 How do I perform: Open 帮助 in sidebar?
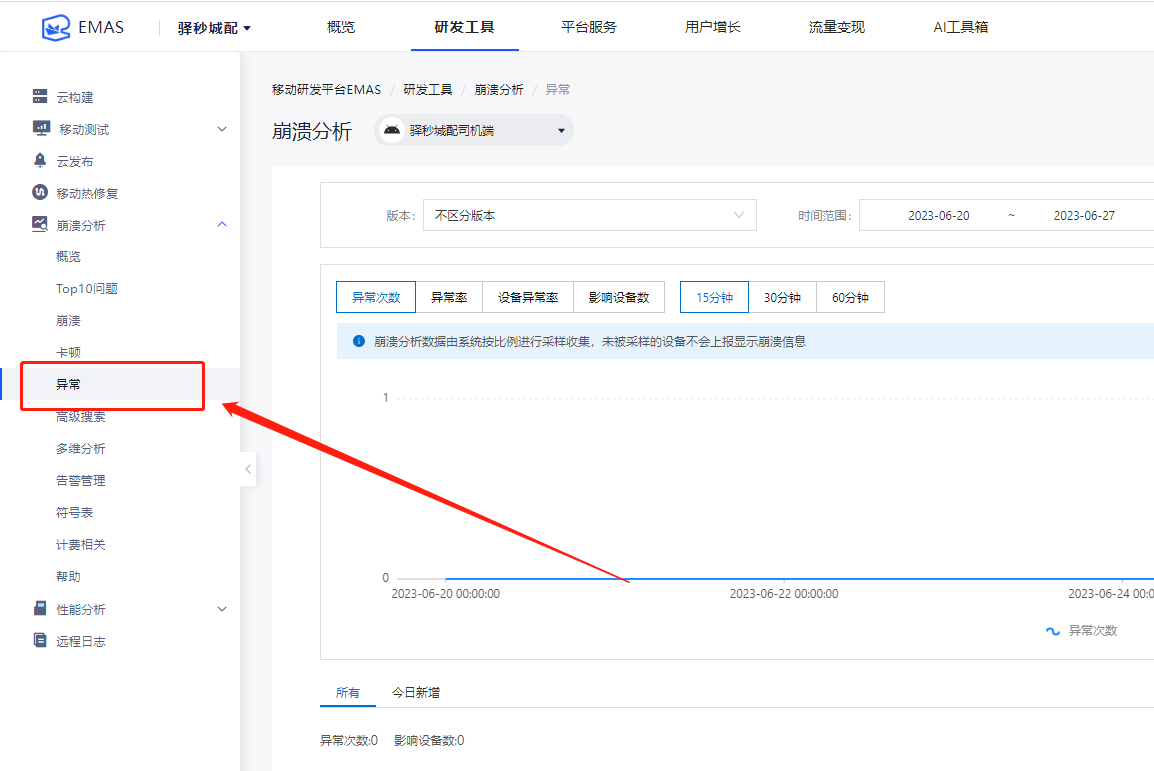68,576
